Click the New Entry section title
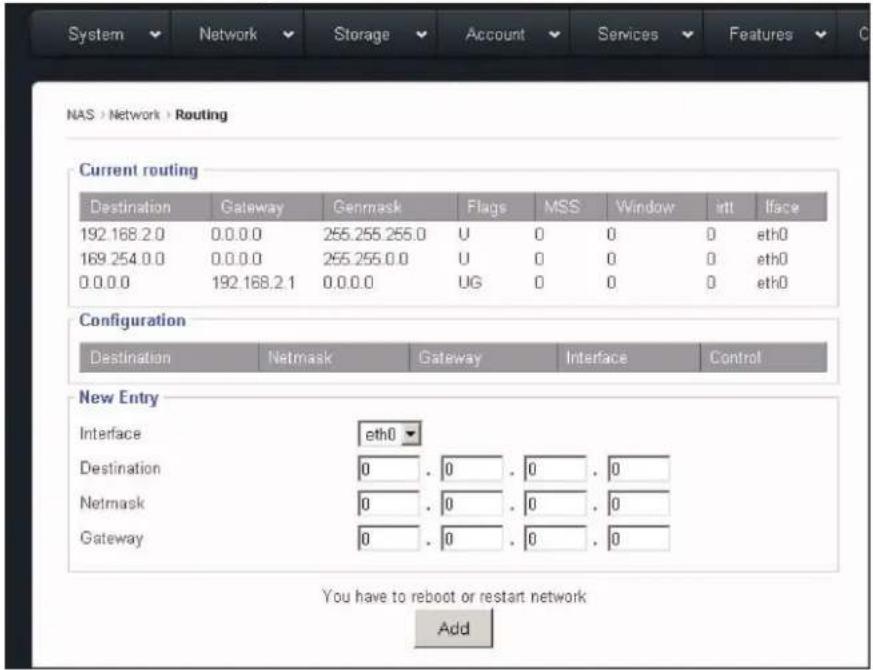The height and width of the screenshot is (670, 873). 119,398
